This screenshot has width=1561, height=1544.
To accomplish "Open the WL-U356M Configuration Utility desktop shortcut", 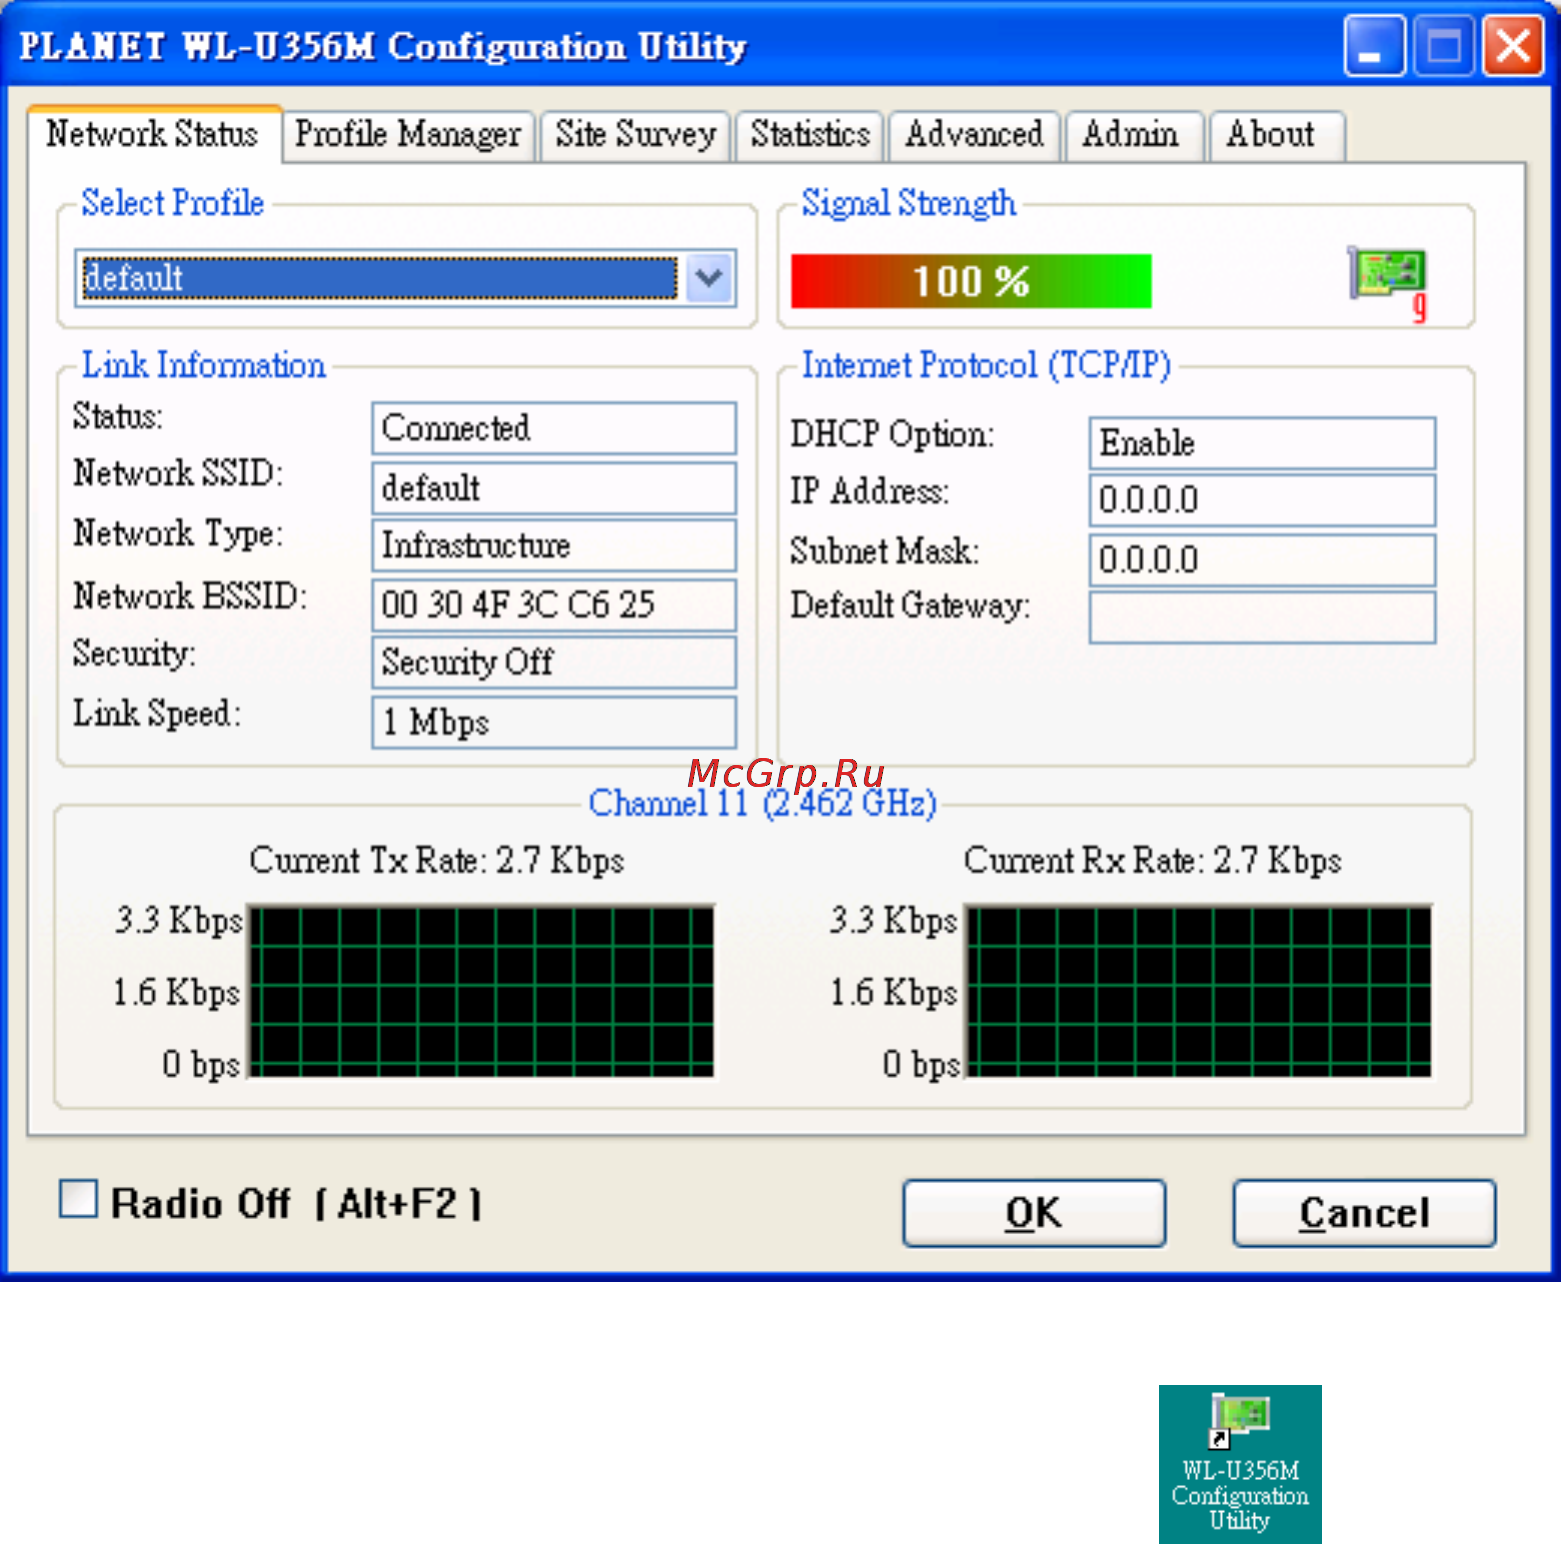I will click(1240, 1464).
